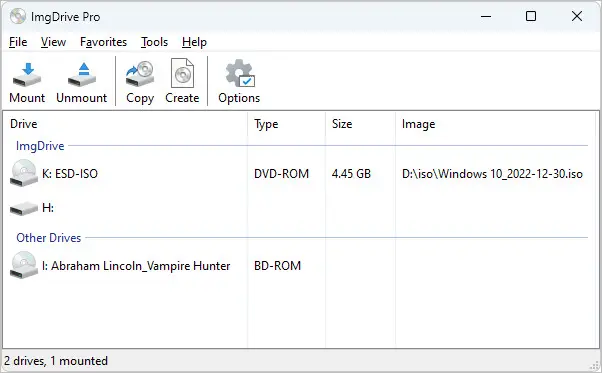This screenshot has height=373, width=602.
Task: Click the BD-ROM type cell
Action: coord(277,266)
